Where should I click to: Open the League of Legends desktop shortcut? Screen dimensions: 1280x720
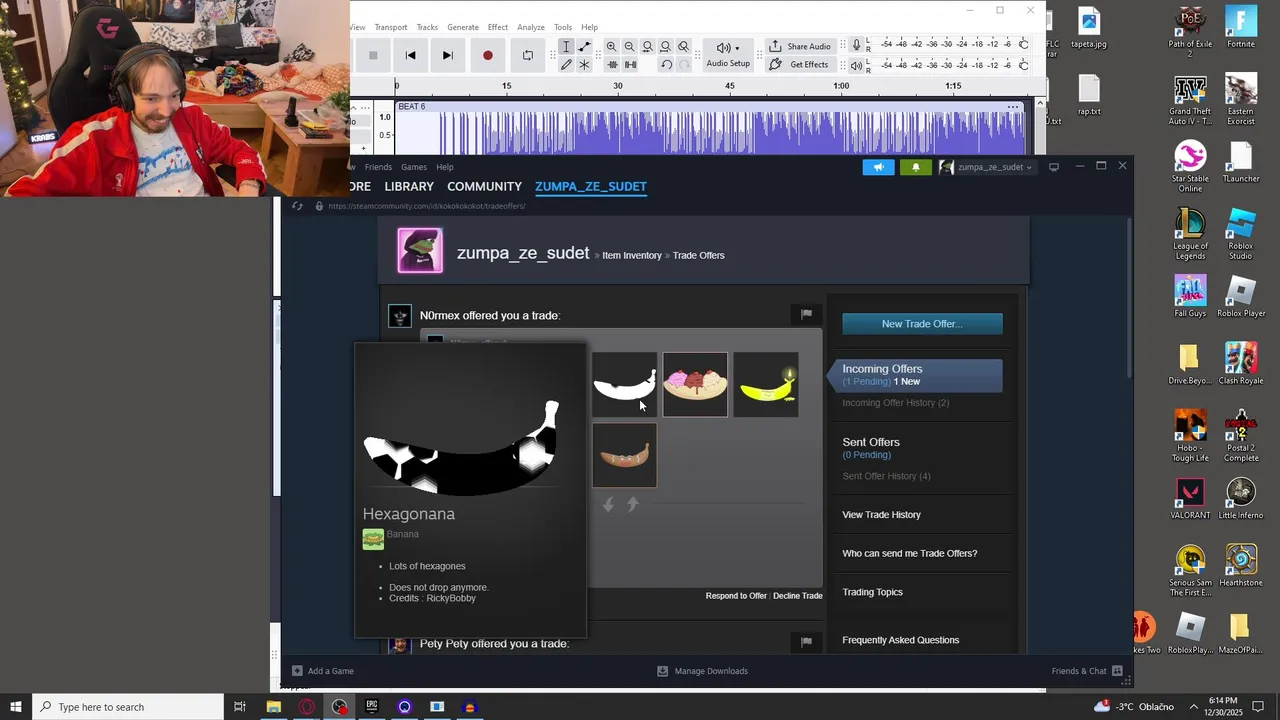[1190, 234]
